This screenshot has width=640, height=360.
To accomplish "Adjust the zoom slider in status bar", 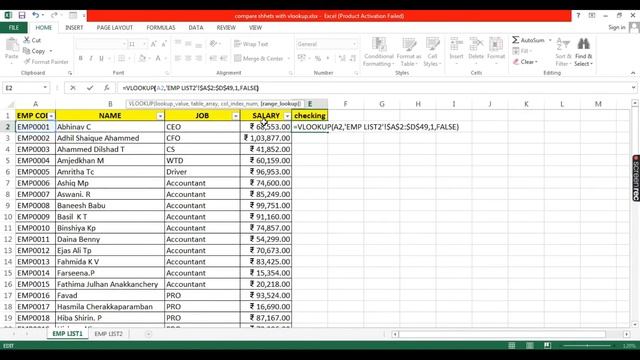I will [587, 346].
